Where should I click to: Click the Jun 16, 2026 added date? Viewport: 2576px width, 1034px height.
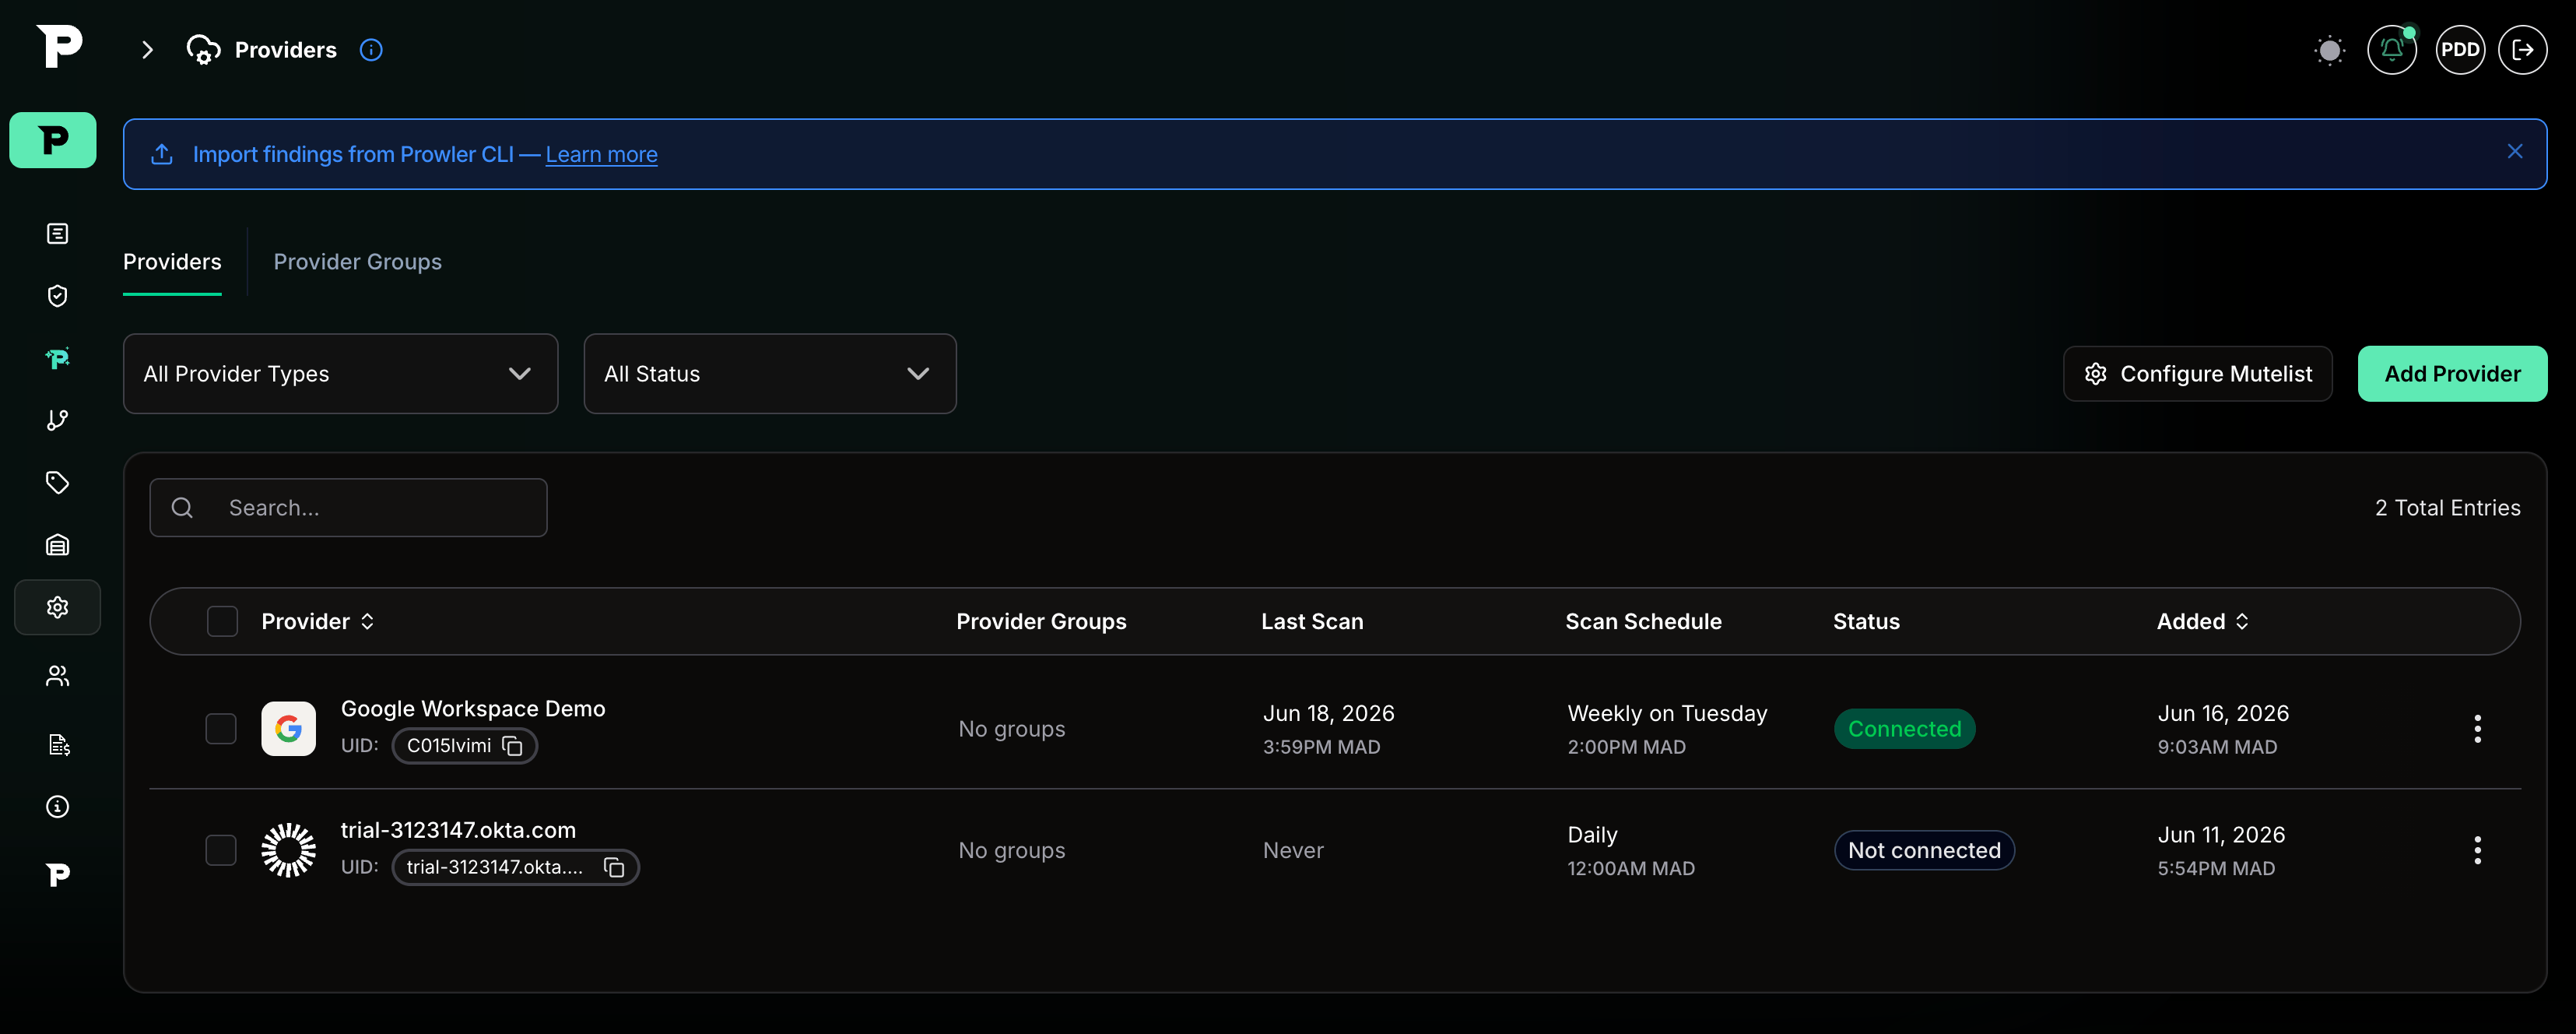2222,713
